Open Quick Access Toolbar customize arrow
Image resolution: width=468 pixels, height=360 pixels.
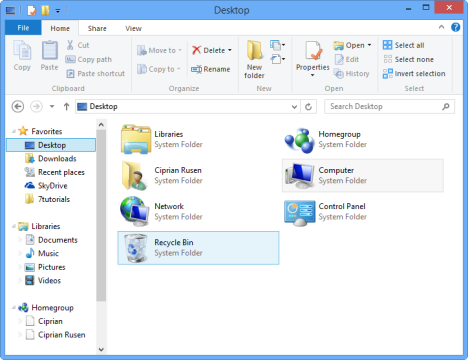coord(58,11)
